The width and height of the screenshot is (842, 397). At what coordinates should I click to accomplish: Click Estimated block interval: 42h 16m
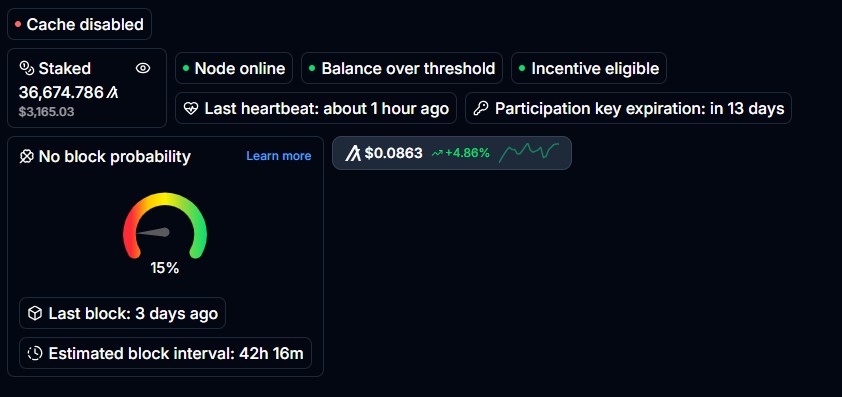[x=165, y=353]
